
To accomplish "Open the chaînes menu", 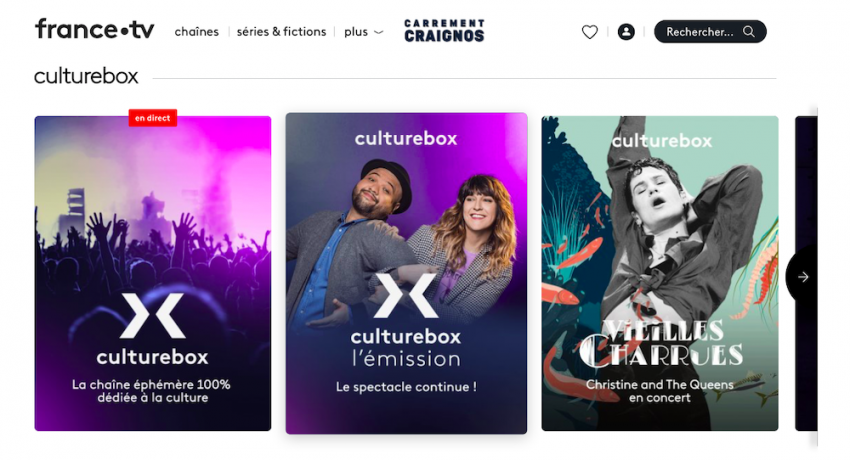I will click(196, 32).
